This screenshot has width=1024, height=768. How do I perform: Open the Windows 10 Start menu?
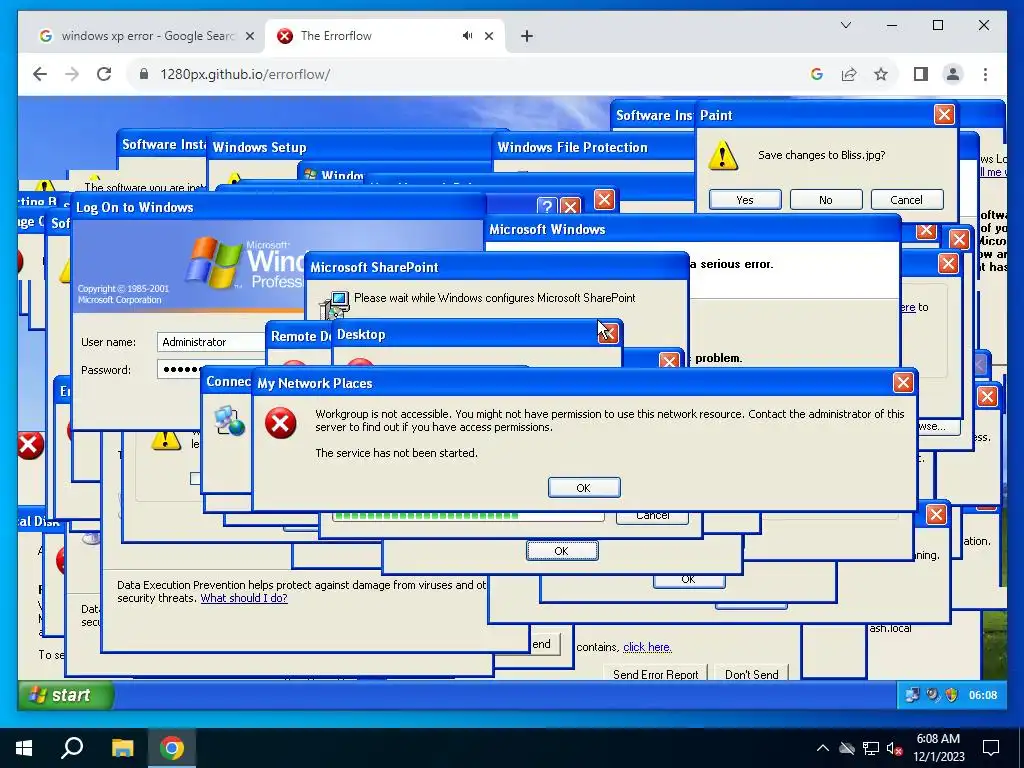click(24, 748)
